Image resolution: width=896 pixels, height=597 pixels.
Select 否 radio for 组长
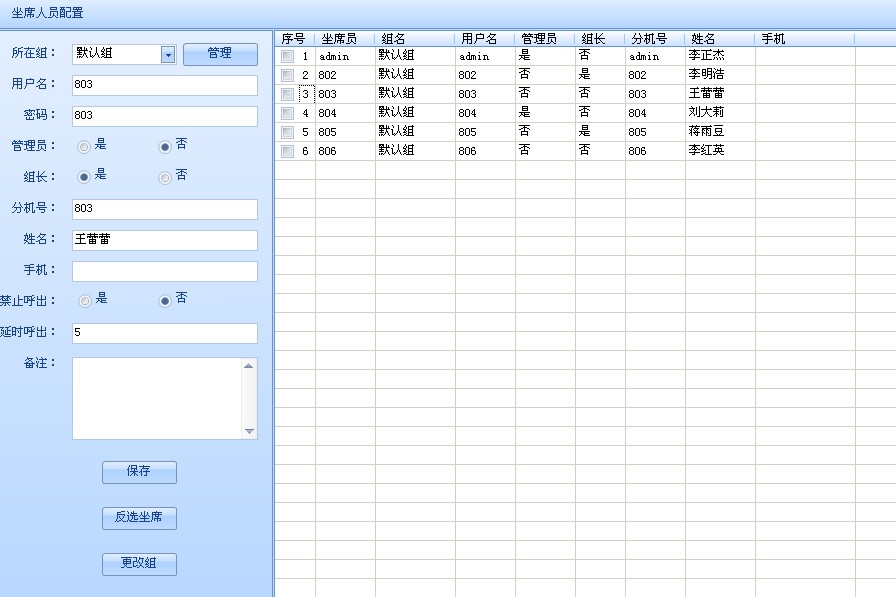point(165,178)
